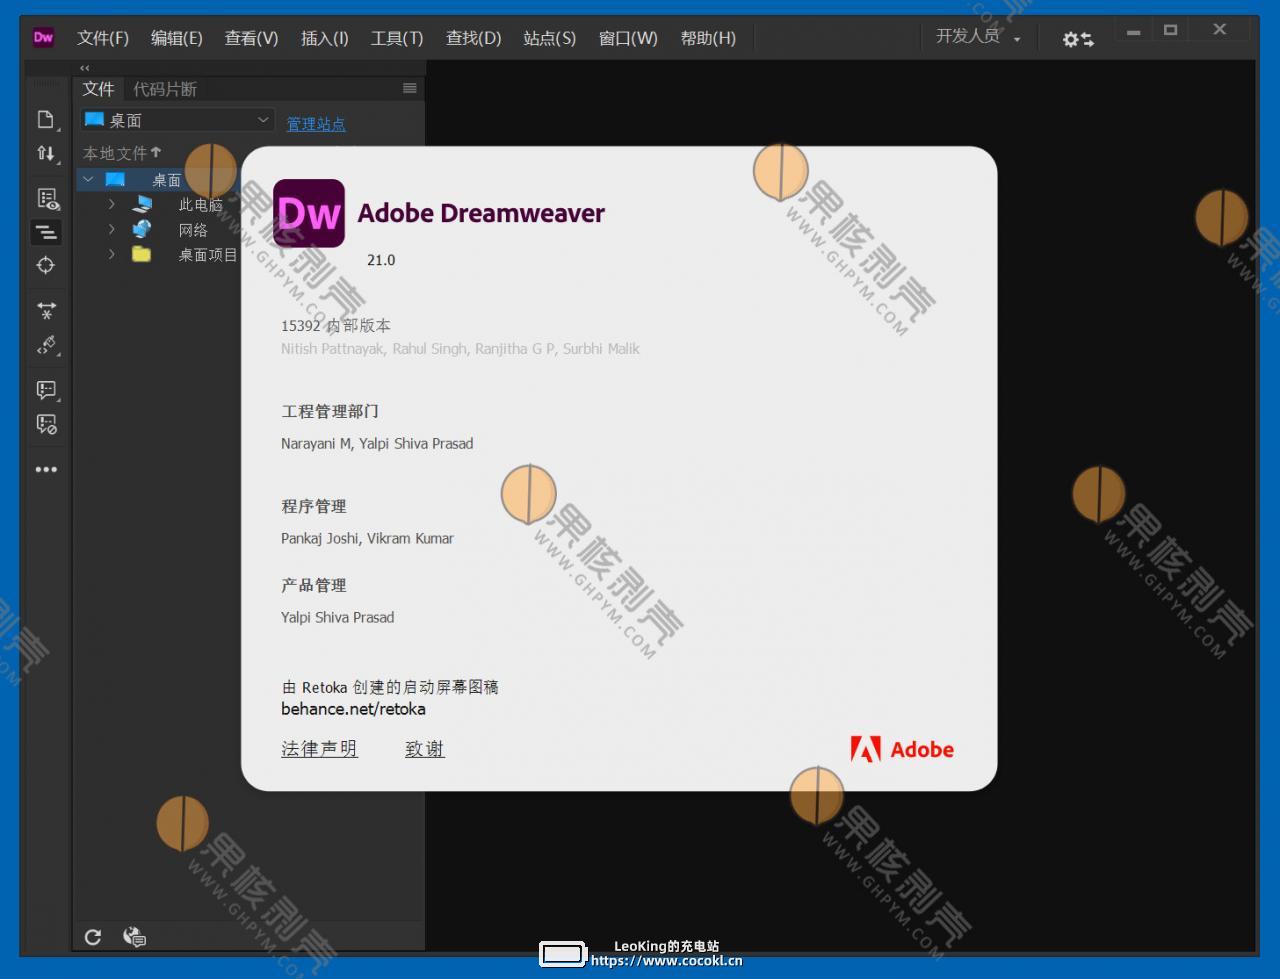Open the 文件(F) menu
Image resolution: width=1280 pixels, height=979 pixels.
point(103,38)
